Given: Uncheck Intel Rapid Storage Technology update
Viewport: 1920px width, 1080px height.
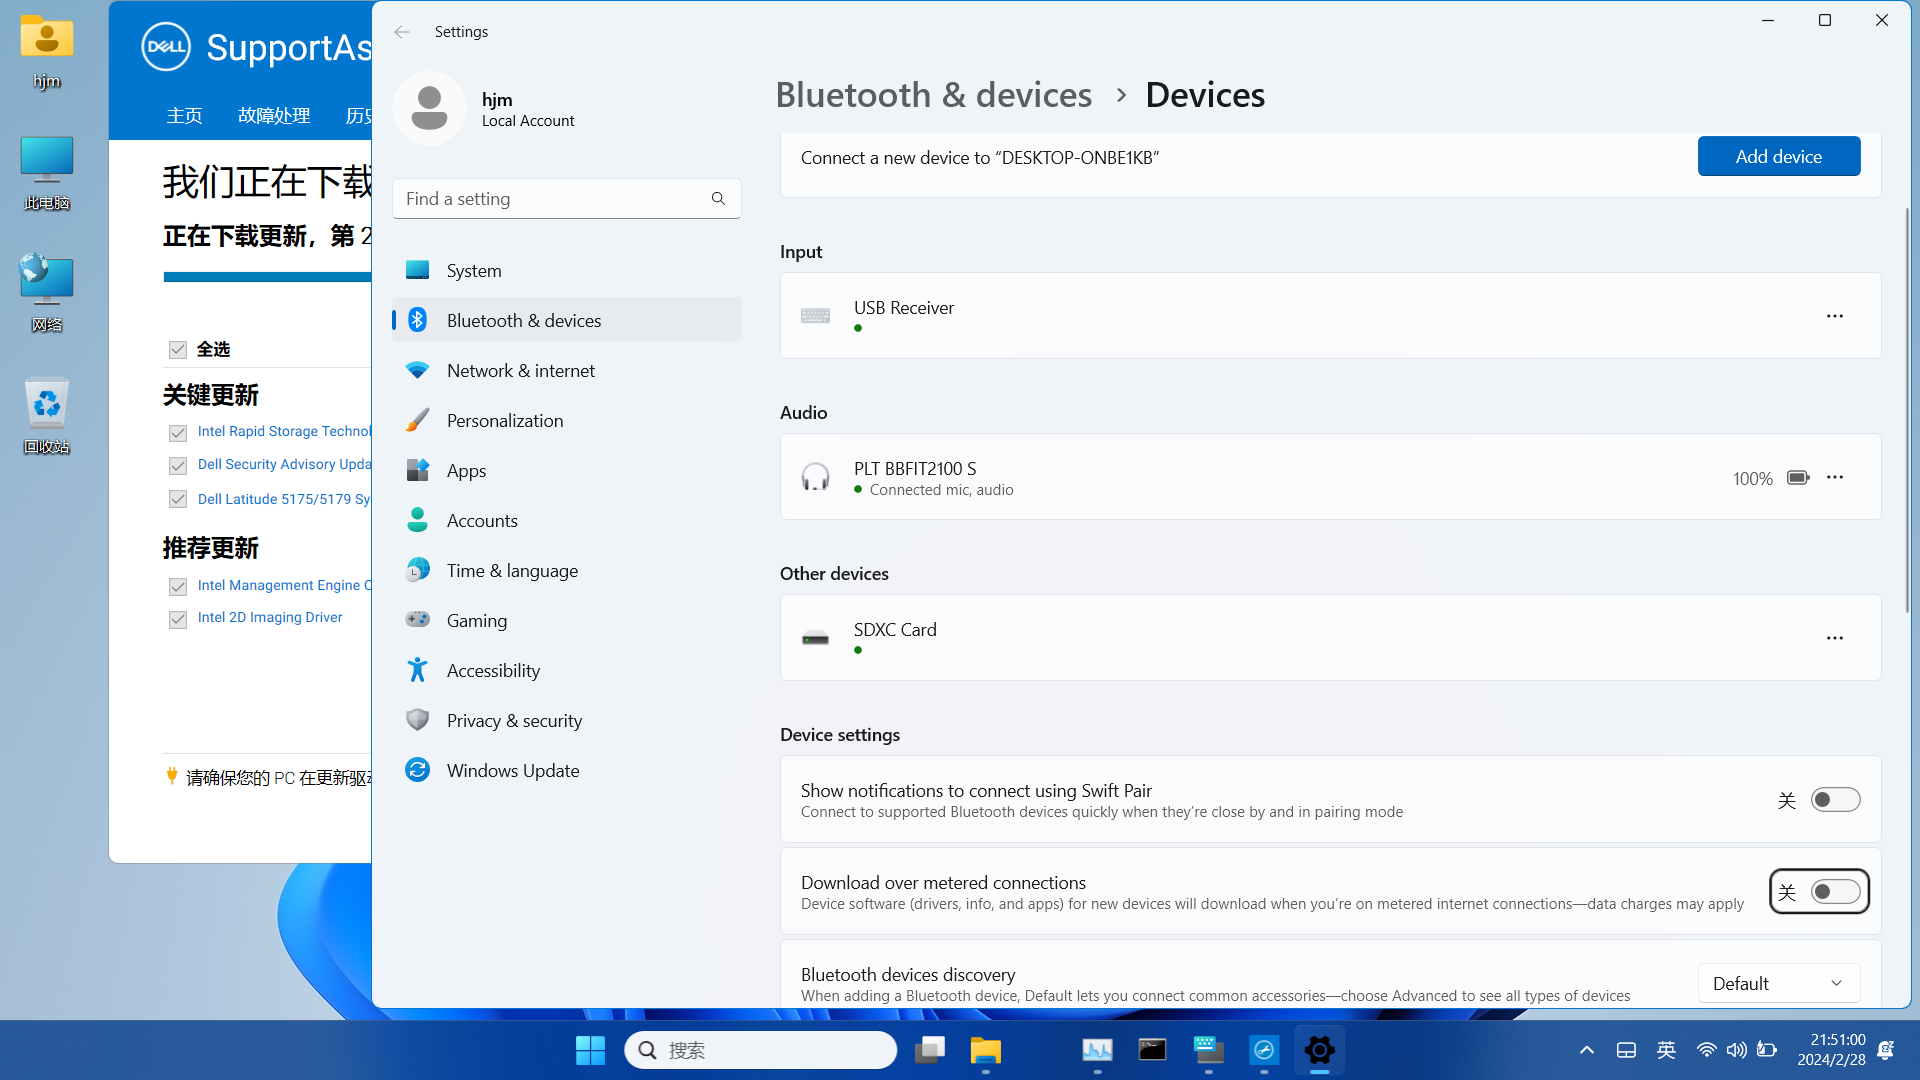Looking at the screenshot, I should [x=178, y=433].
